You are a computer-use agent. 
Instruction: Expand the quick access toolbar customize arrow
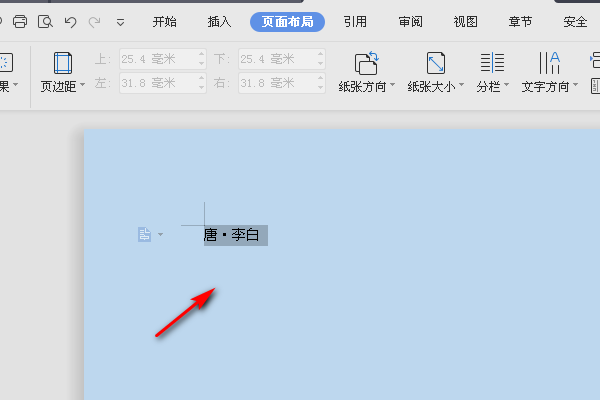point(121,23)
